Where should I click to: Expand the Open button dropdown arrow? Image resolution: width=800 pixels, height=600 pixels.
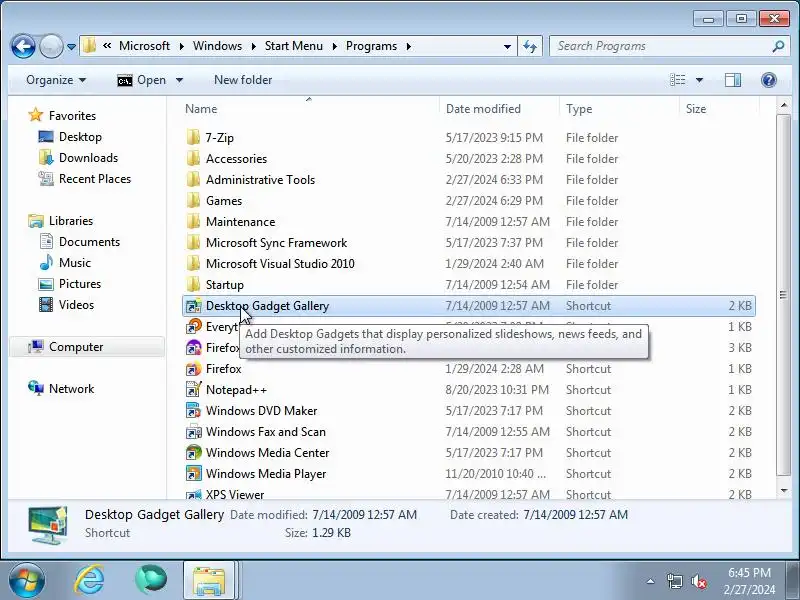(179, 80)
